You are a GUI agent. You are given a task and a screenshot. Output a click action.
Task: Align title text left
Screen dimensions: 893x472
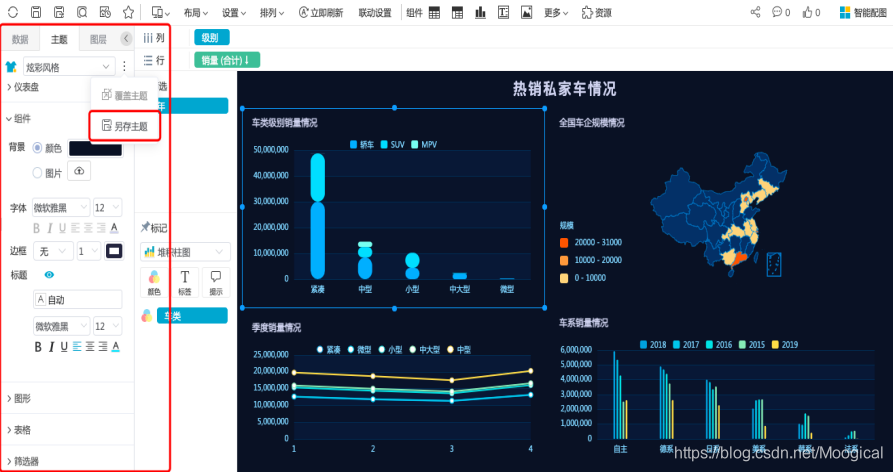(77, 347)
